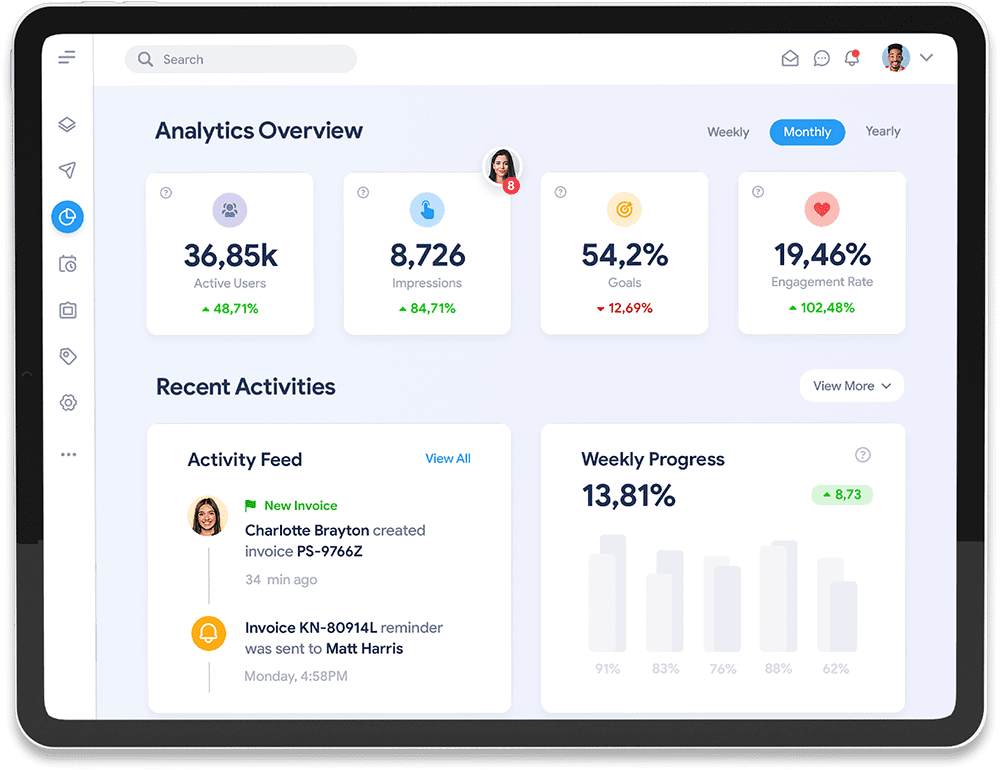Switch to the Yearly analytics tab
This screenshot has height=770, width=1000.
pos(882,132)
